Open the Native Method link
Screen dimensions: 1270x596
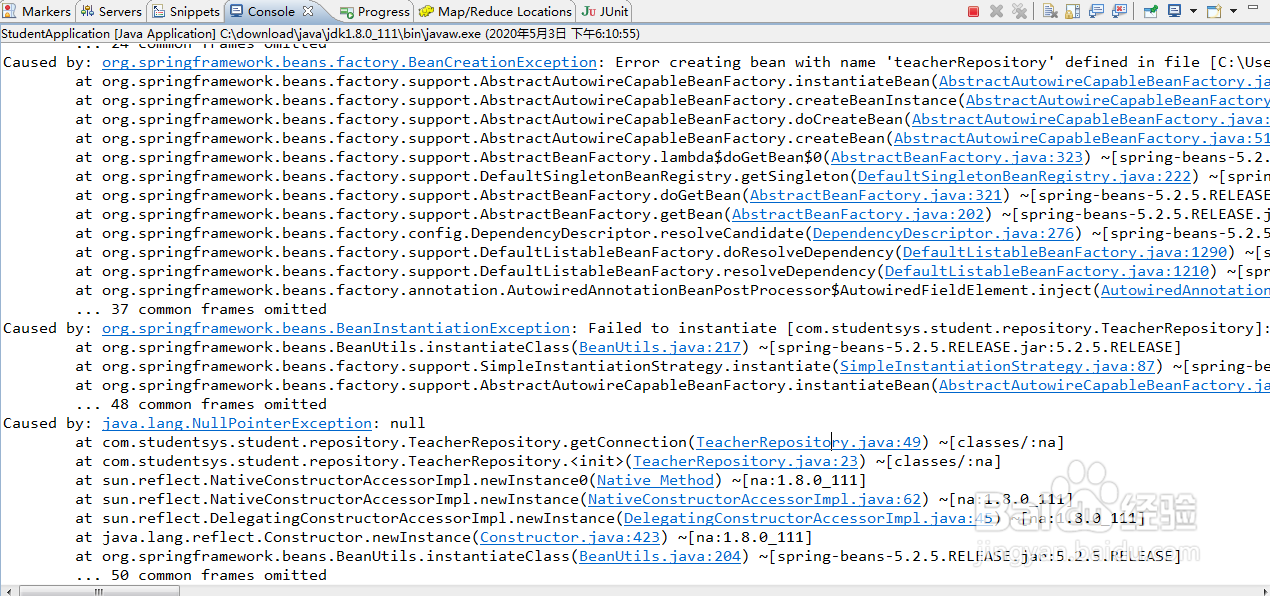click(656, 480)
